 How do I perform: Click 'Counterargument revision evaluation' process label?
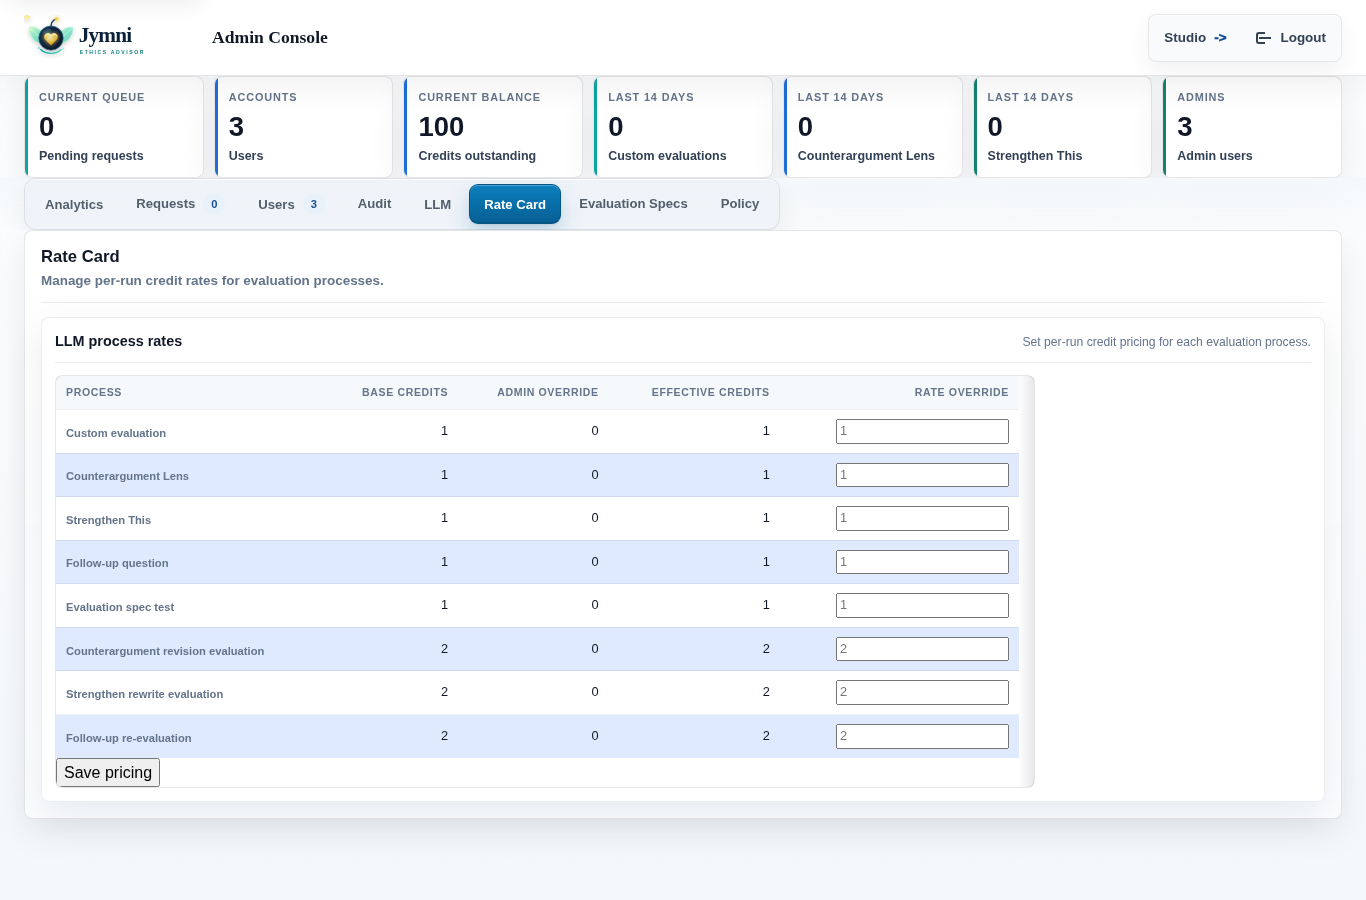(165, 651)
